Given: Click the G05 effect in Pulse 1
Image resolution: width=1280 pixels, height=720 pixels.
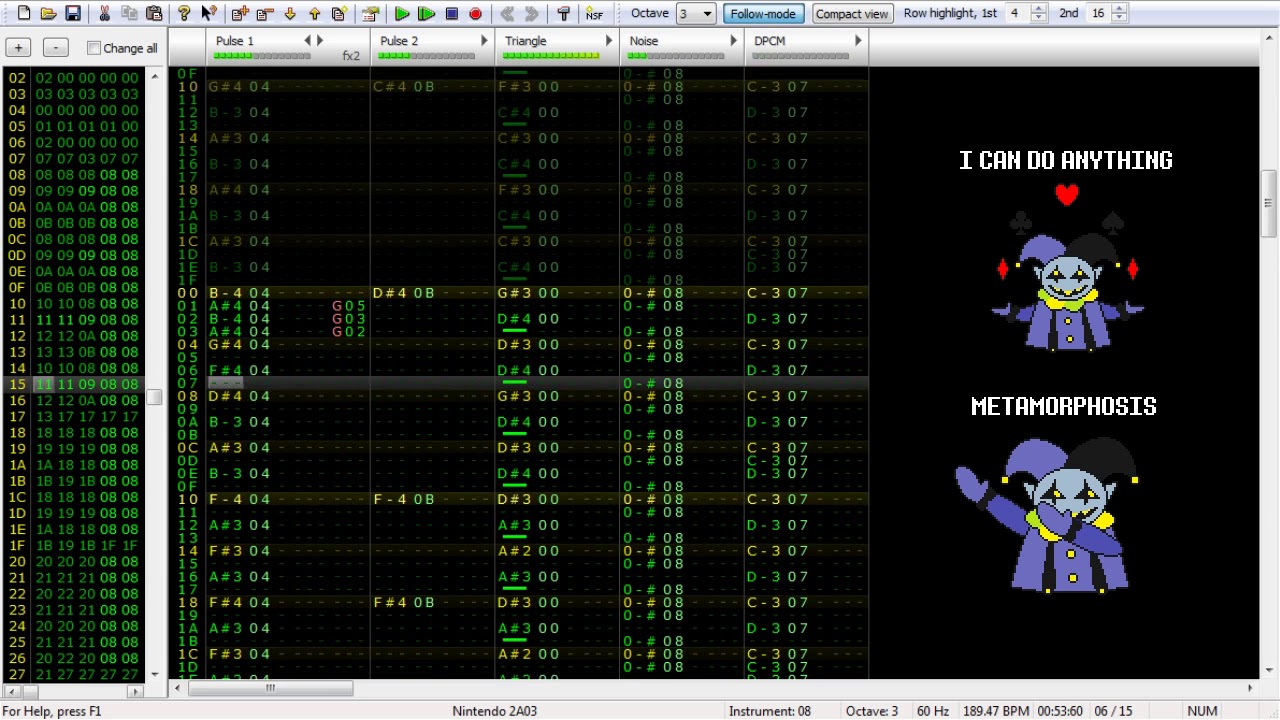Looking at the screenshot, I should point(349,306).
